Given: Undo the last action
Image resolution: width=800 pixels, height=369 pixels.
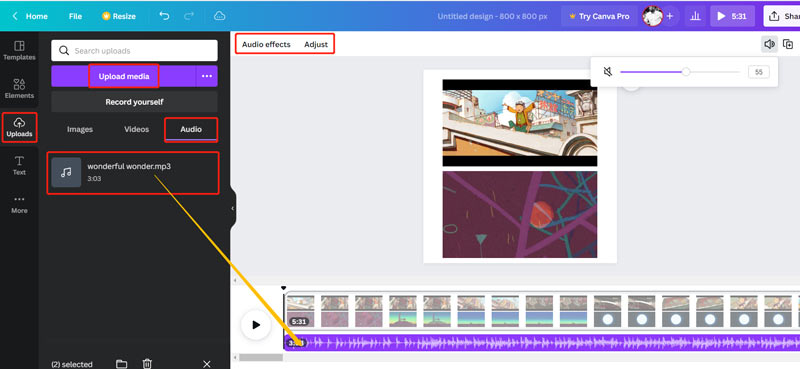Looking at the screenshot, I should 164,16.
